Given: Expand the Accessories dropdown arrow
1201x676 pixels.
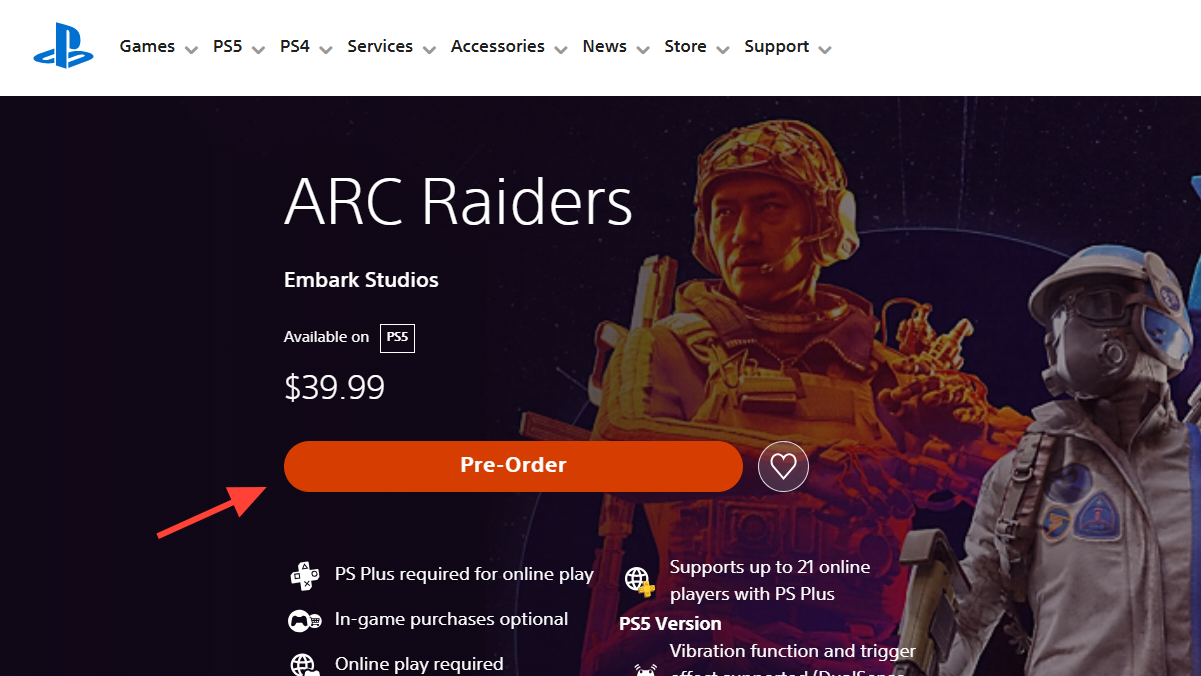Looking at the screenshot, I should click(x=561, y=49).
